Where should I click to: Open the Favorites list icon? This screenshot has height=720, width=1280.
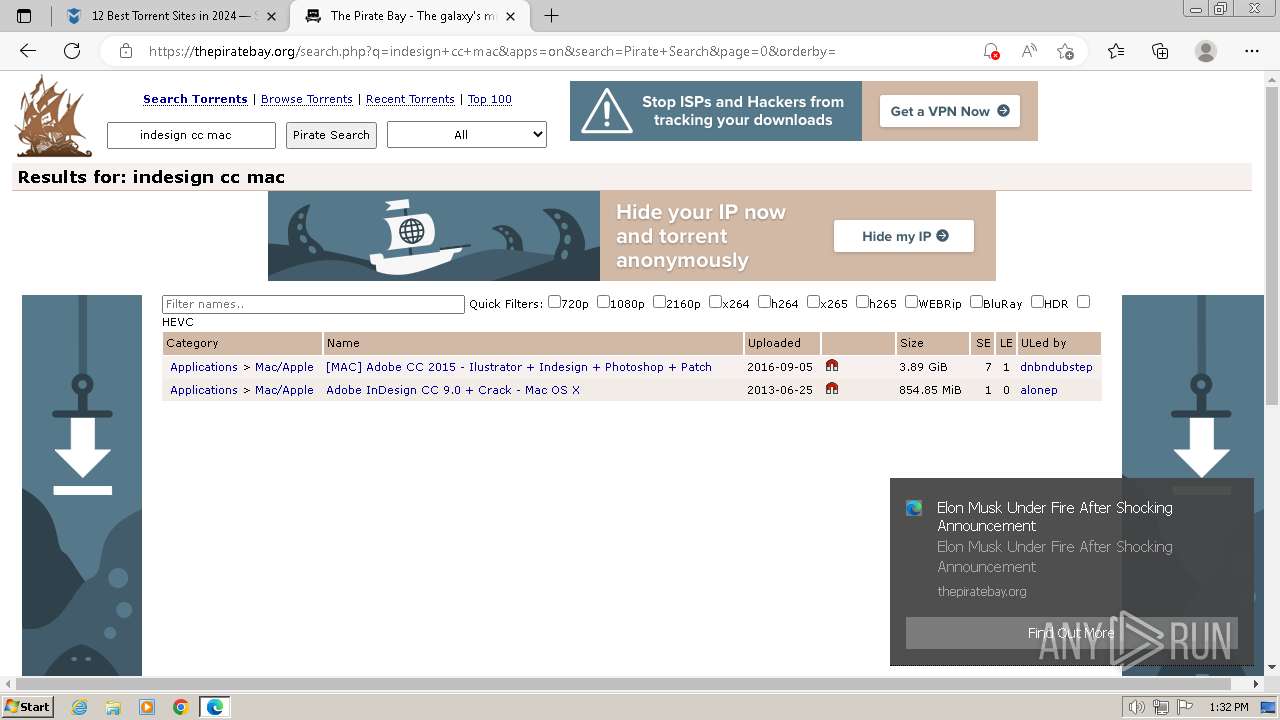pos(1116,51)
